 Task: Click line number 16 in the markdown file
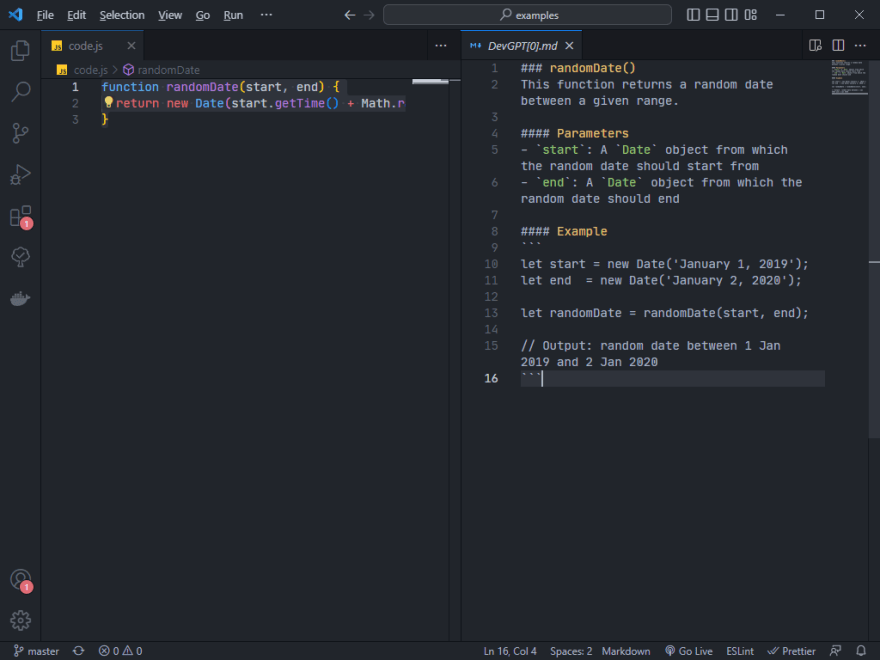(x=491, y=378)
